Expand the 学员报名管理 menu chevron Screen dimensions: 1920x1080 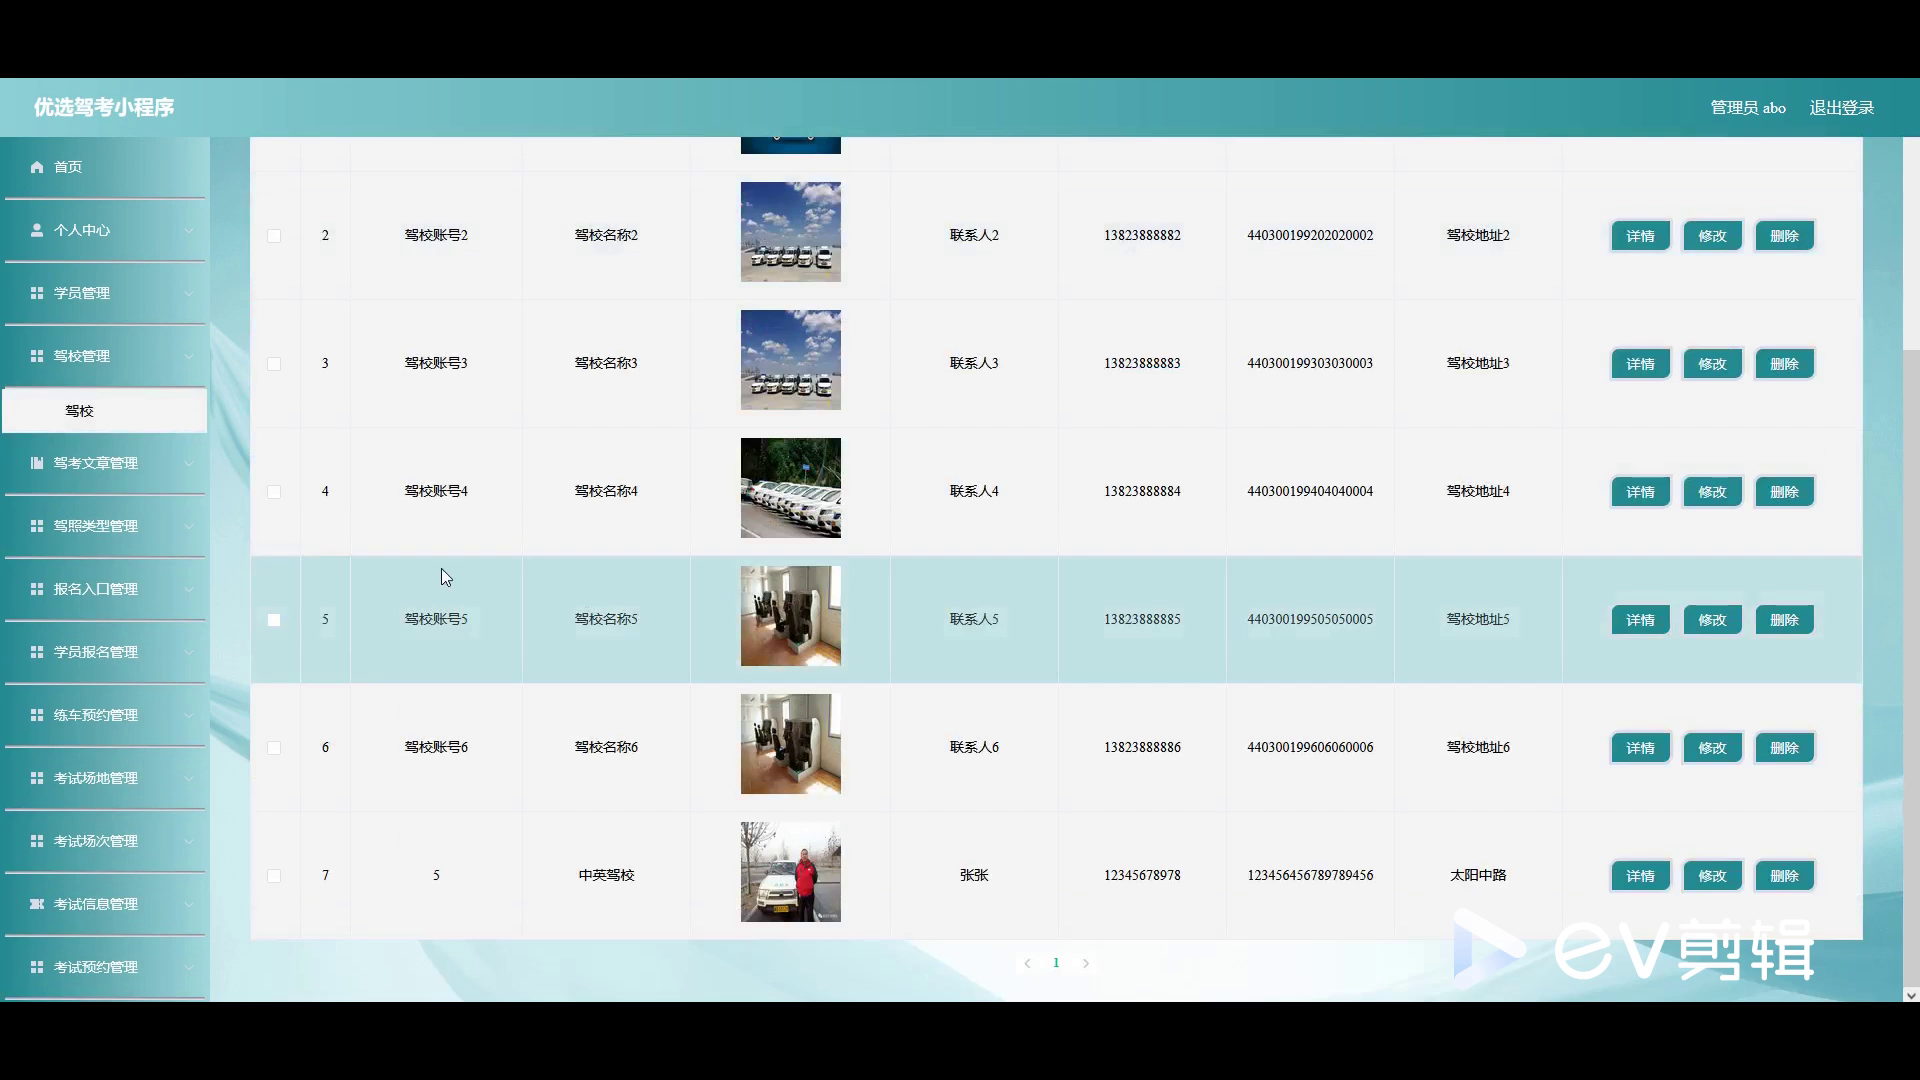click(x=189, y=652)
